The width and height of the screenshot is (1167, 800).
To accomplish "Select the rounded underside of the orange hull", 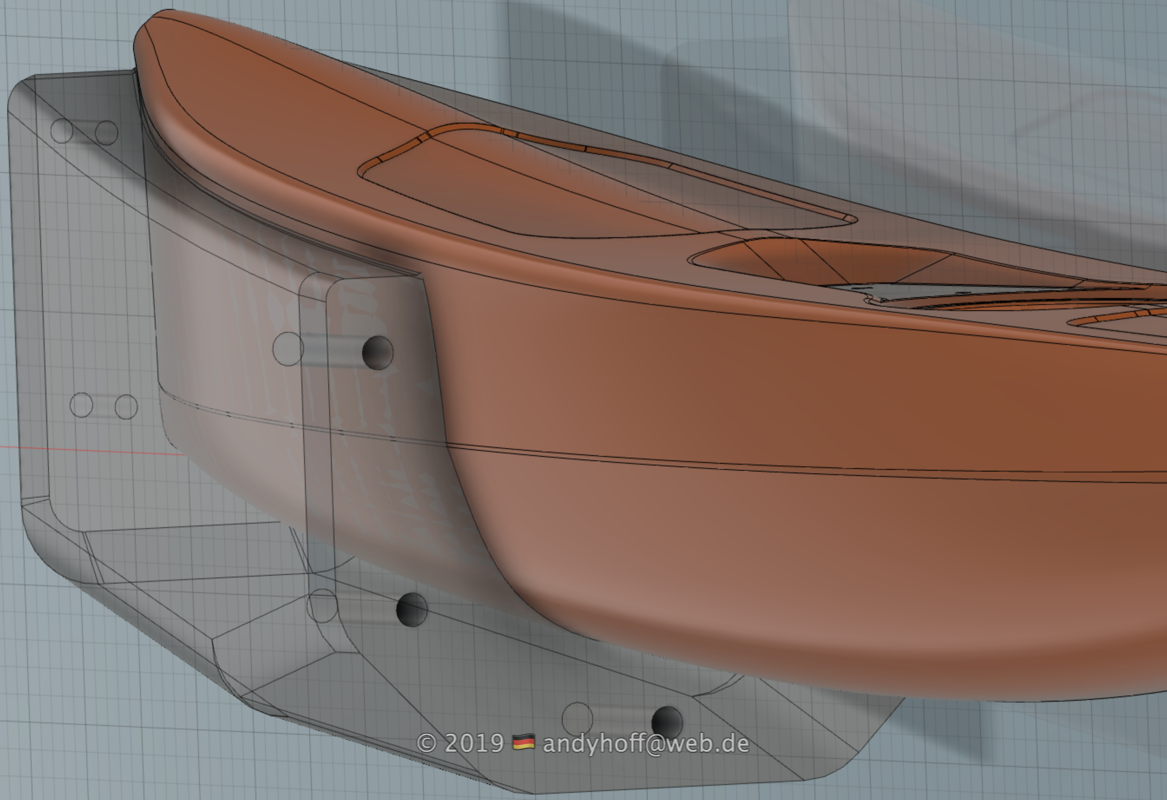I will point(850,640).
